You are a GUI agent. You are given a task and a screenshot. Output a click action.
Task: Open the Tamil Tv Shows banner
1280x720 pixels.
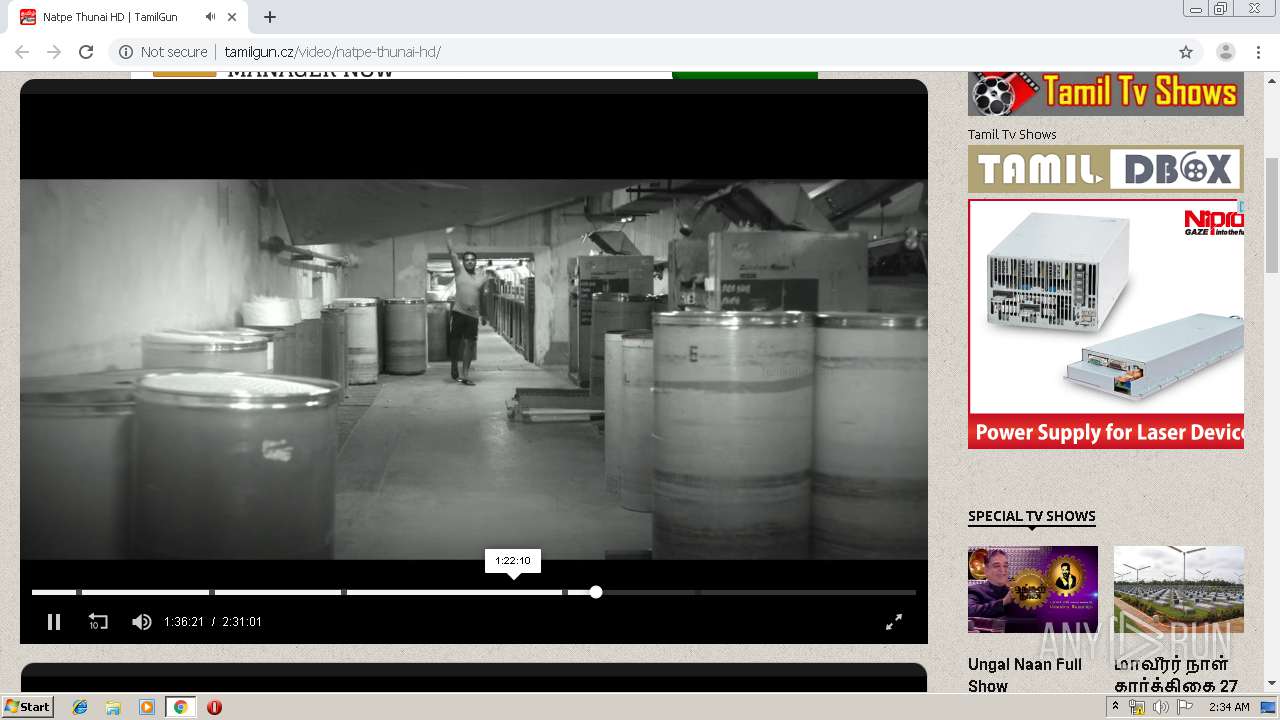1106,94
